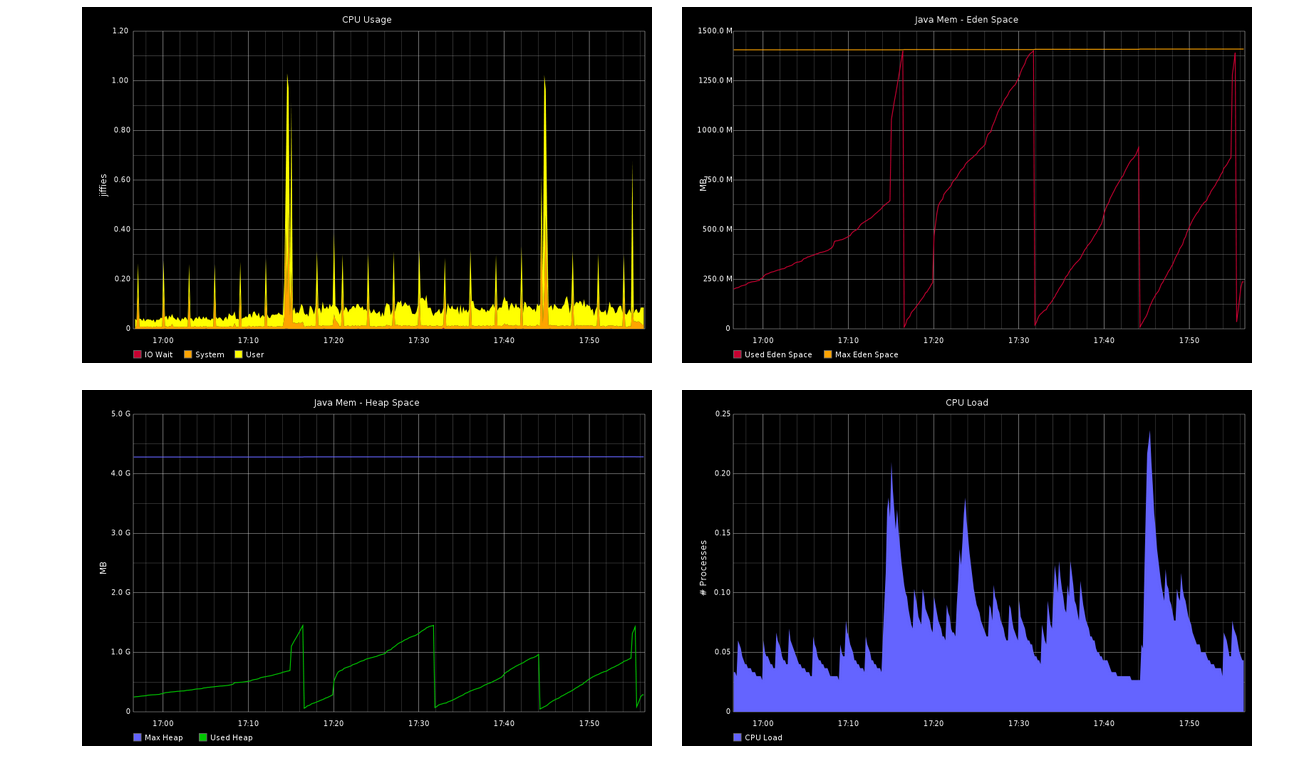Click the 1.00 value on CPU Usage axis

pyautogui.click(x=121, y=81)
